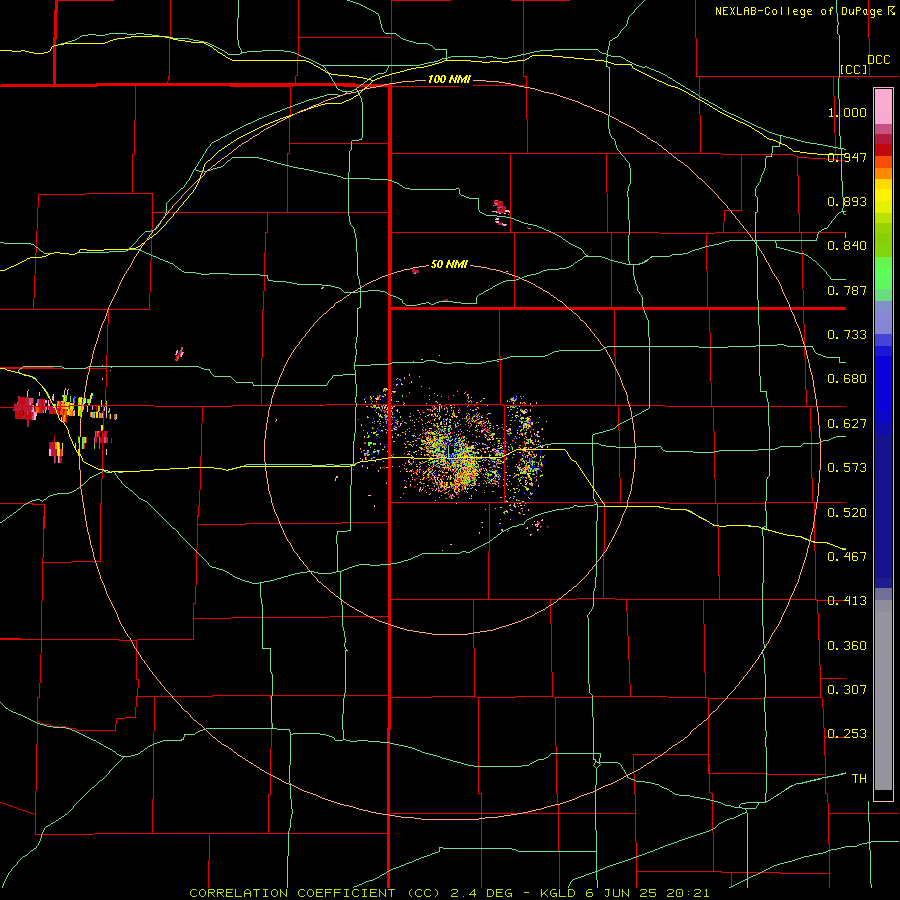The height and width of the screenshot is (900, 900).
Task: Click the "0.947" color bar value
Action: point(847,157)
